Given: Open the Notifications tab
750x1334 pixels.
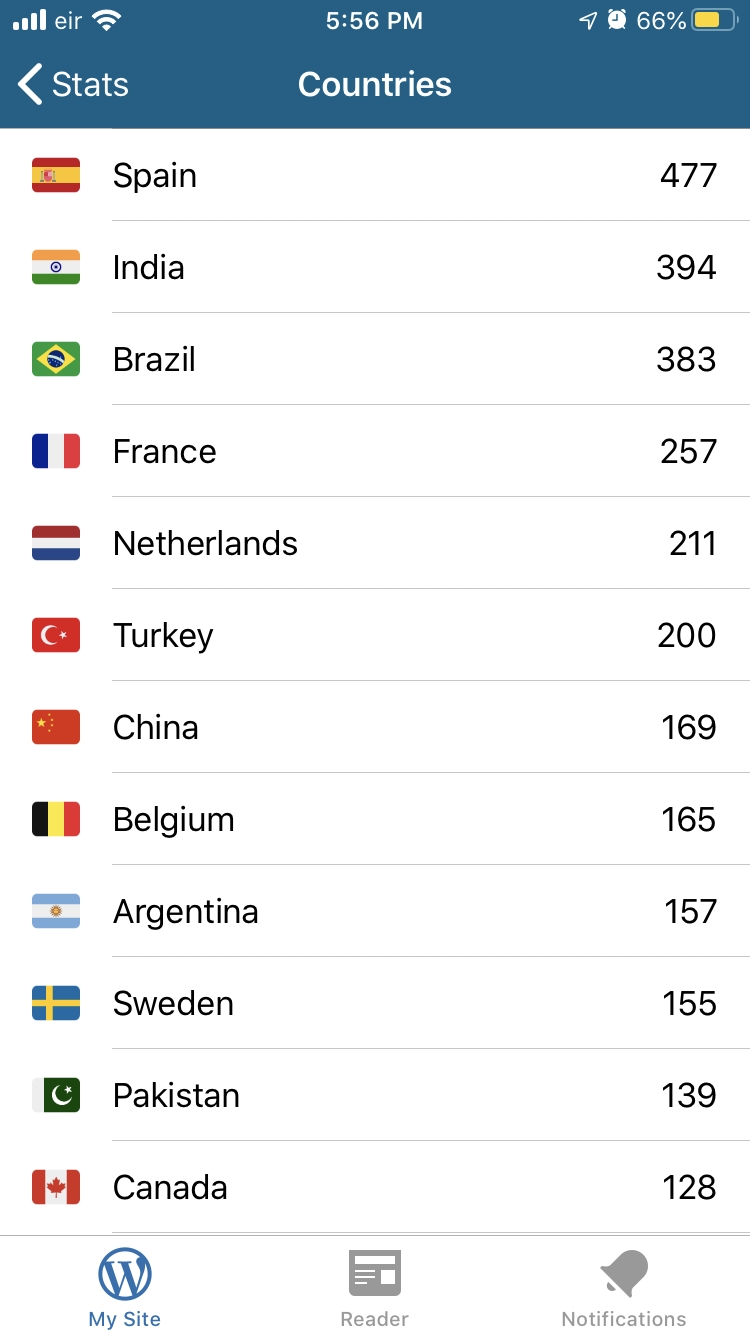Looking at the screenshot, I should click(x=624, y=1288).
